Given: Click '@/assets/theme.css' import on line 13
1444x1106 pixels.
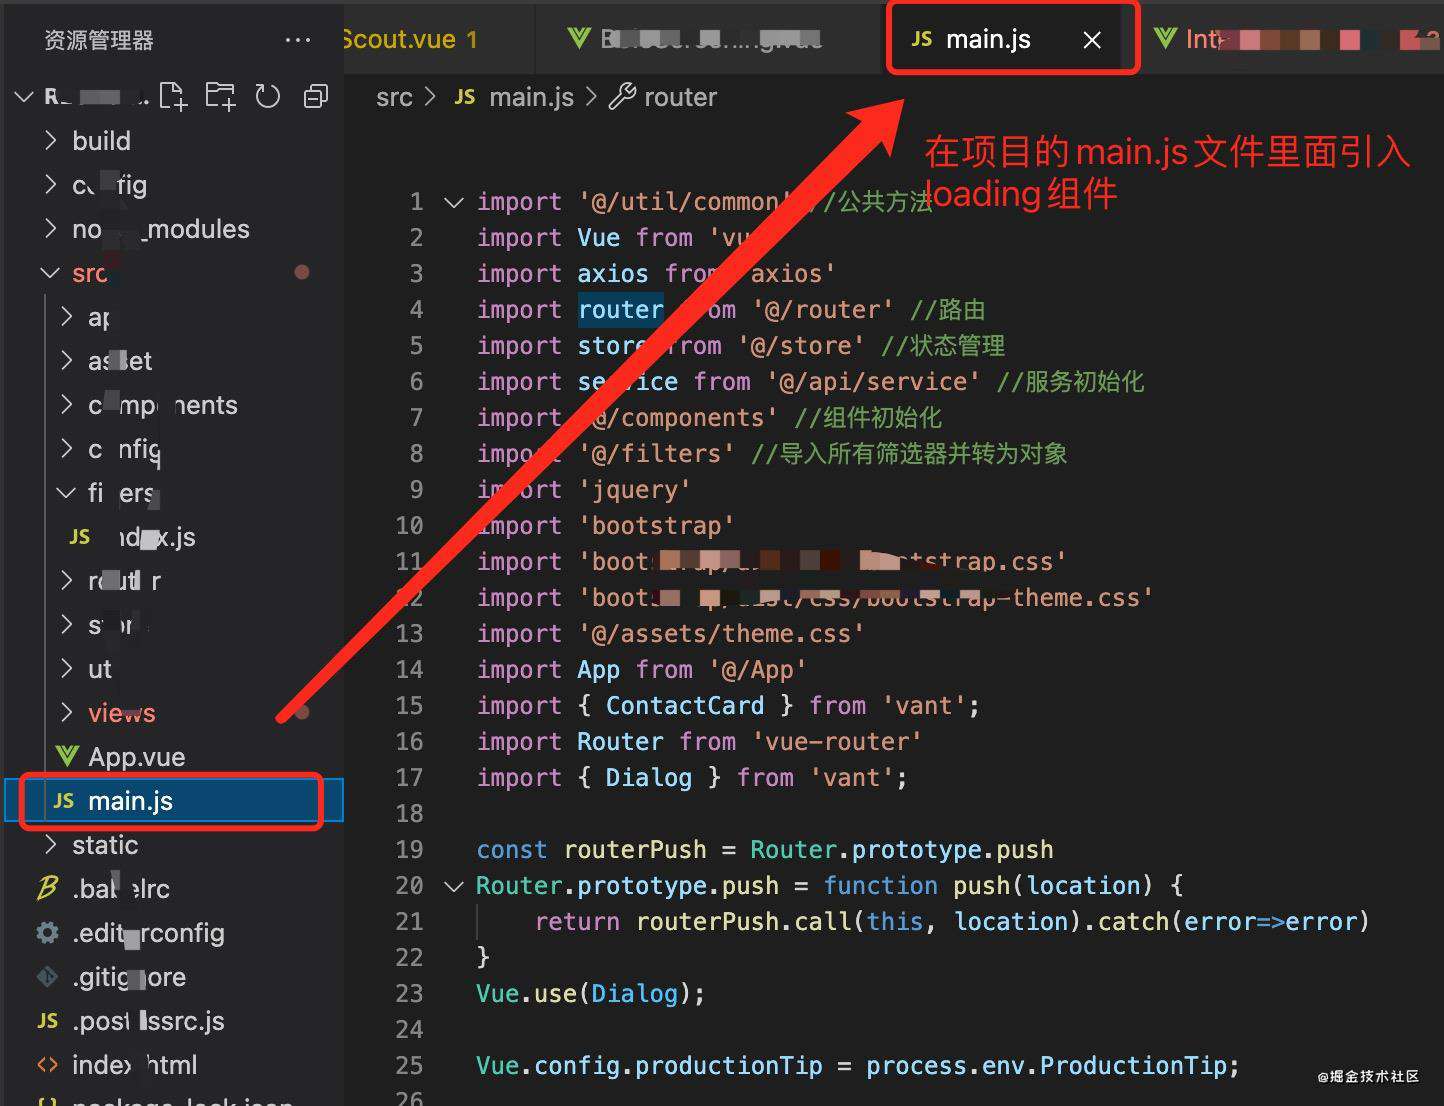Looking at the screenshot, I should pyautogui.click(x=721, y=634).
